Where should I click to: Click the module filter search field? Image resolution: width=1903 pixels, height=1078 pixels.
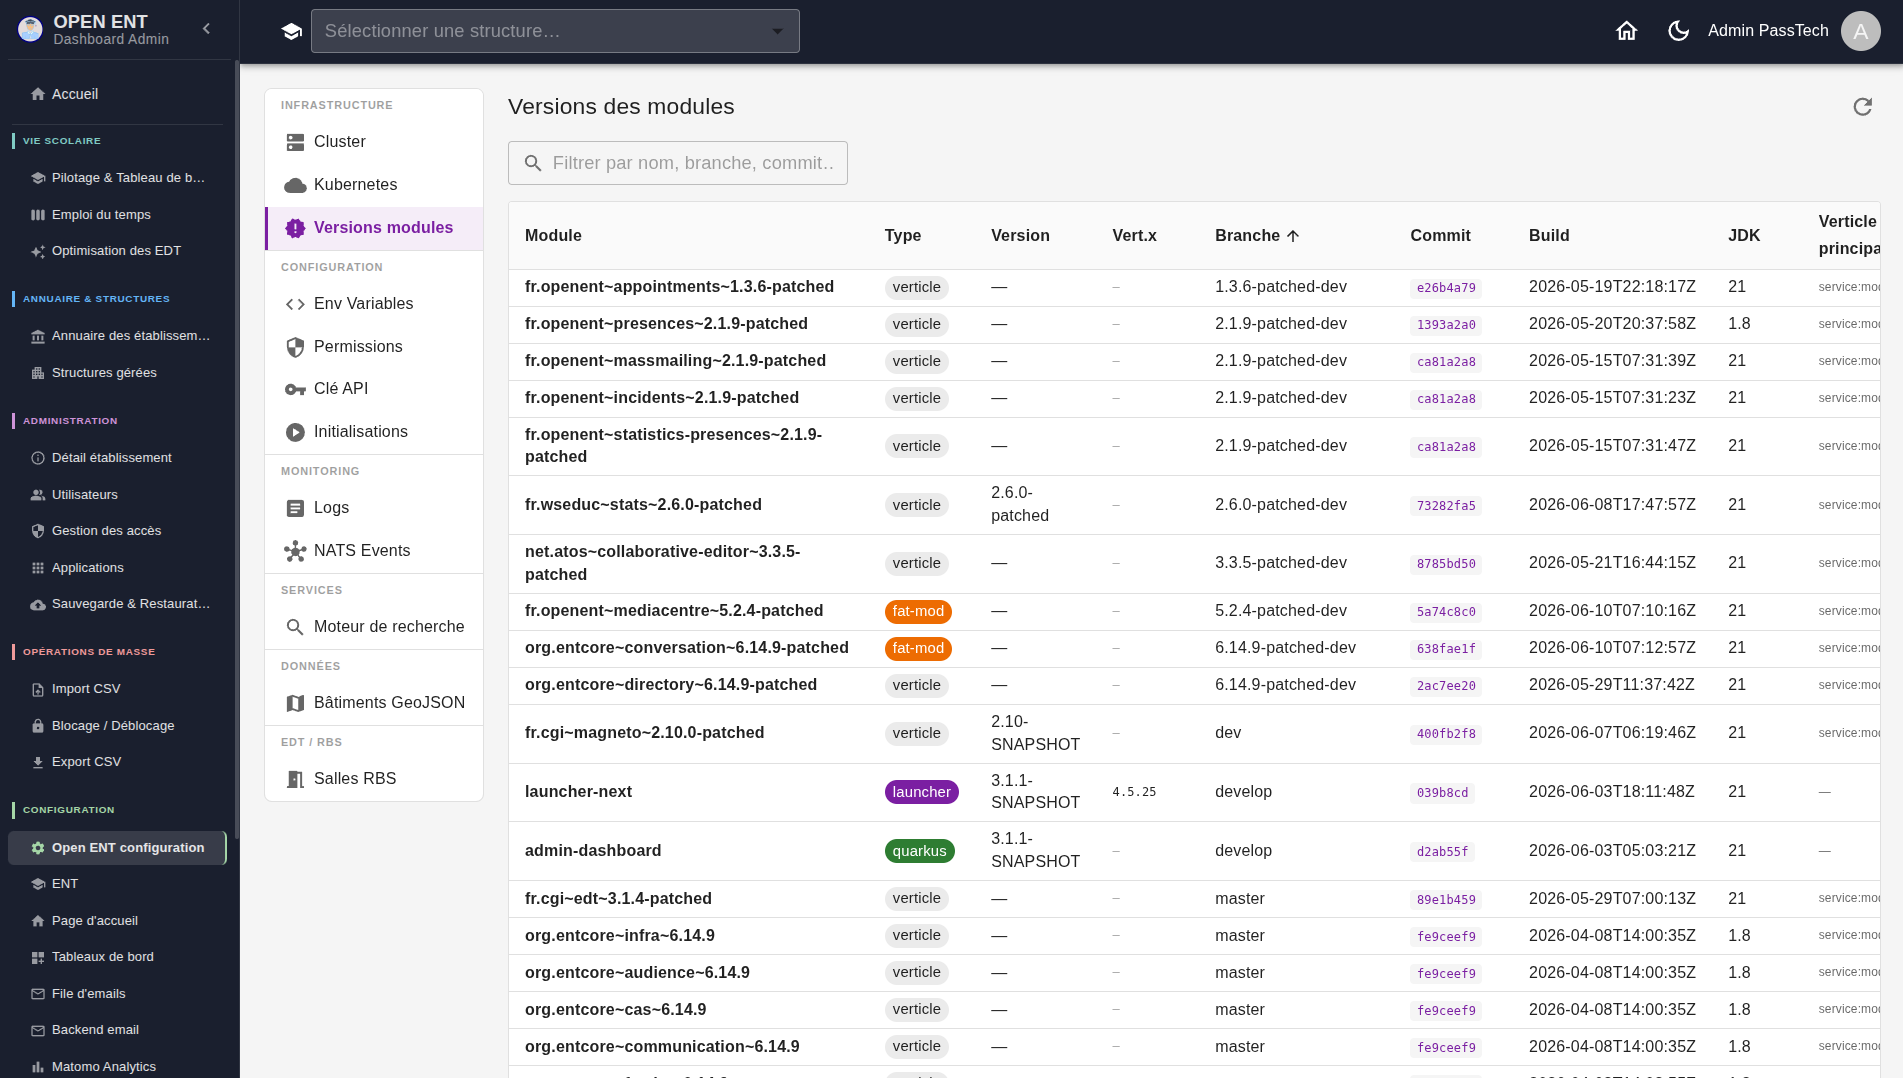[678, 163]
